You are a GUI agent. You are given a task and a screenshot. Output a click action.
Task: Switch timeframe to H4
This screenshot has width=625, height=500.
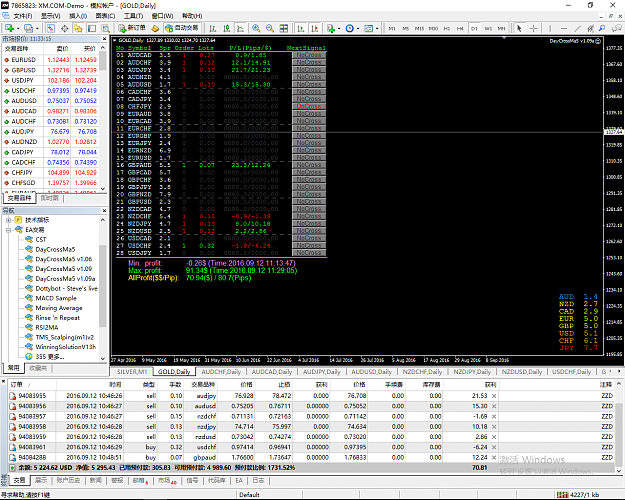click(460, 28)
